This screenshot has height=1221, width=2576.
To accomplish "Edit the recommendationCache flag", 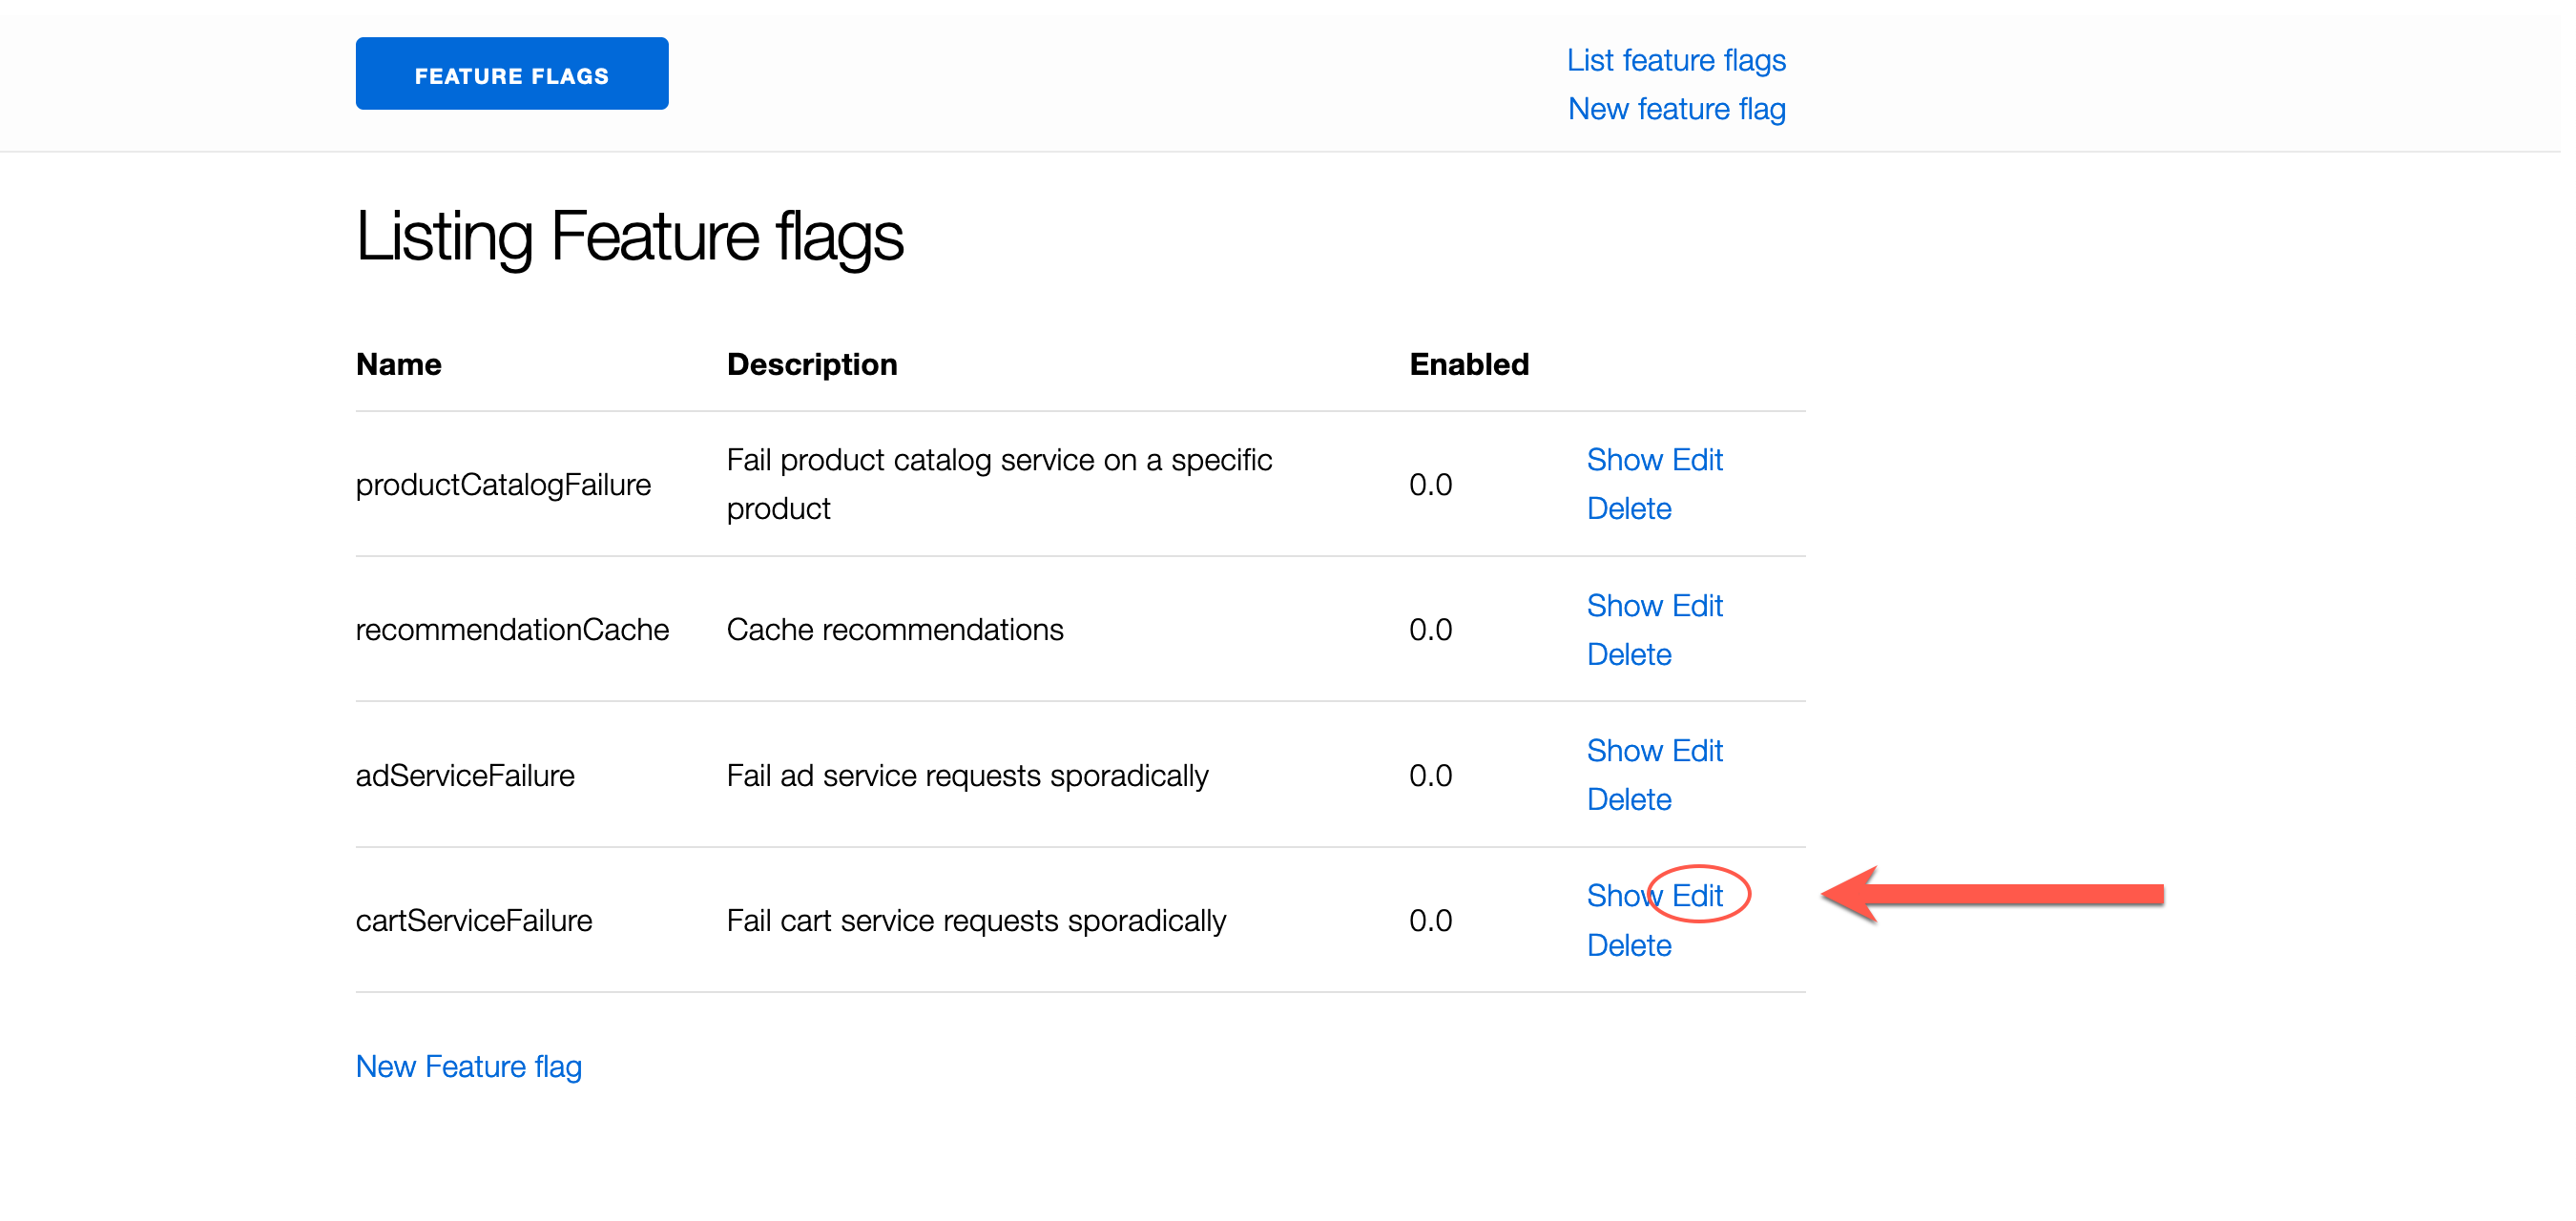I will [x=1697, y=606].
